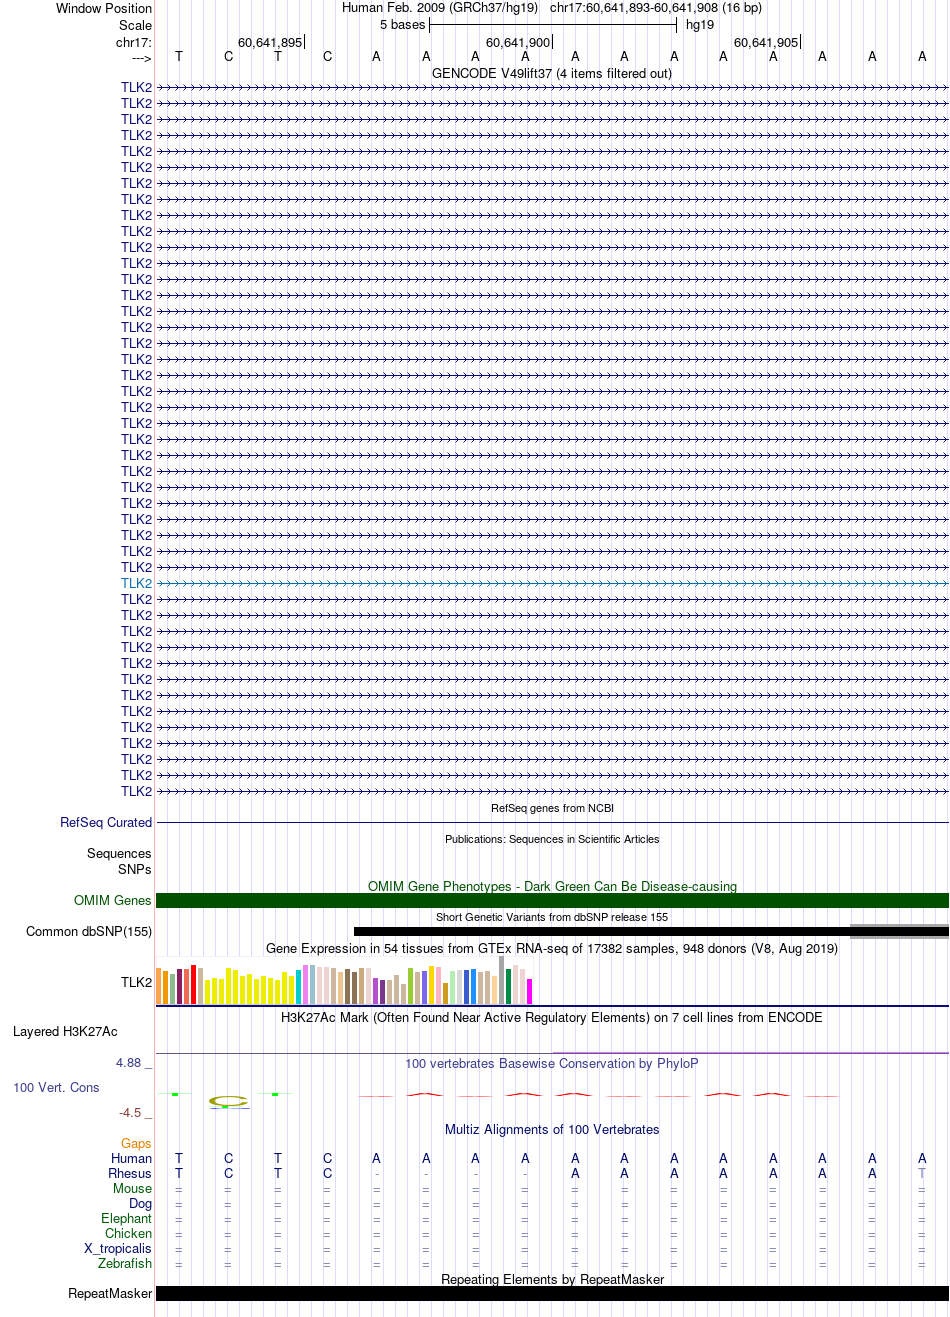Select the 'Elephant' species row label
The width and height of the screenshot is (950, 1317).
click(127, 1218)
